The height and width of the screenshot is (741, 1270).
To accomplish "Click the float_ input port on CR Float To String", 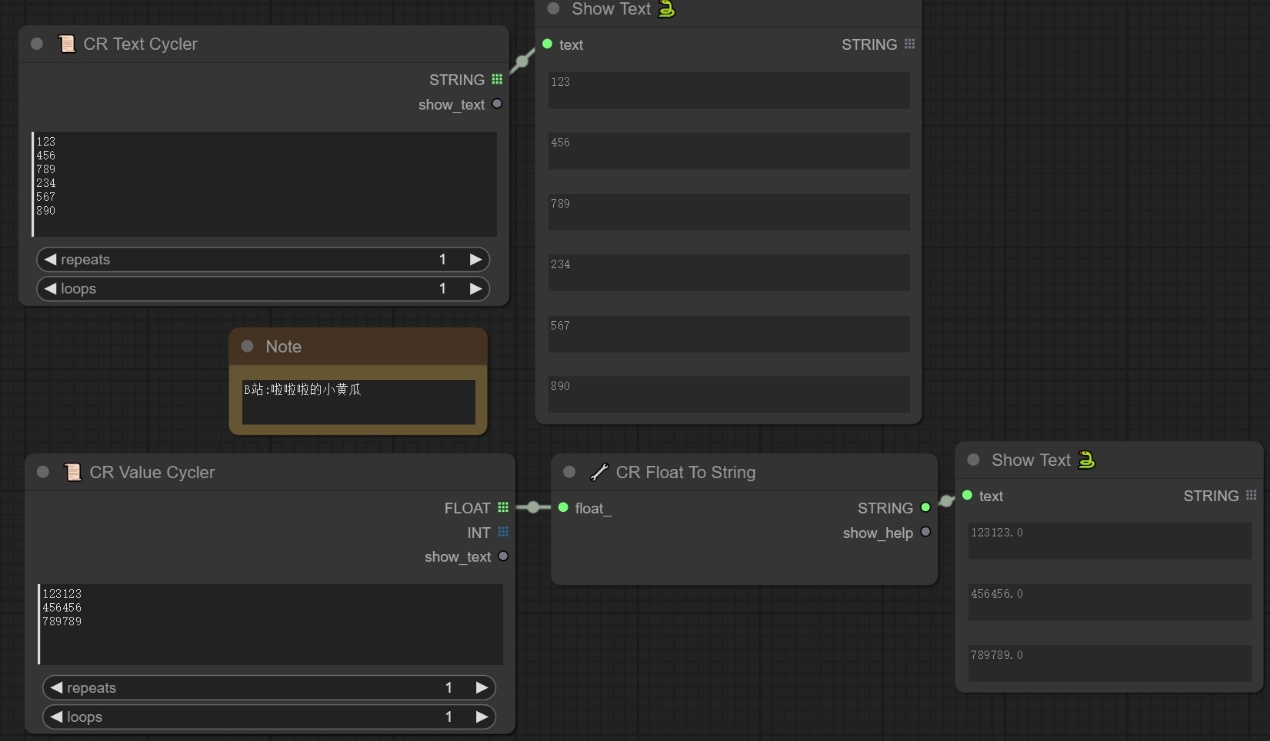I will click(x=563, y=508).
